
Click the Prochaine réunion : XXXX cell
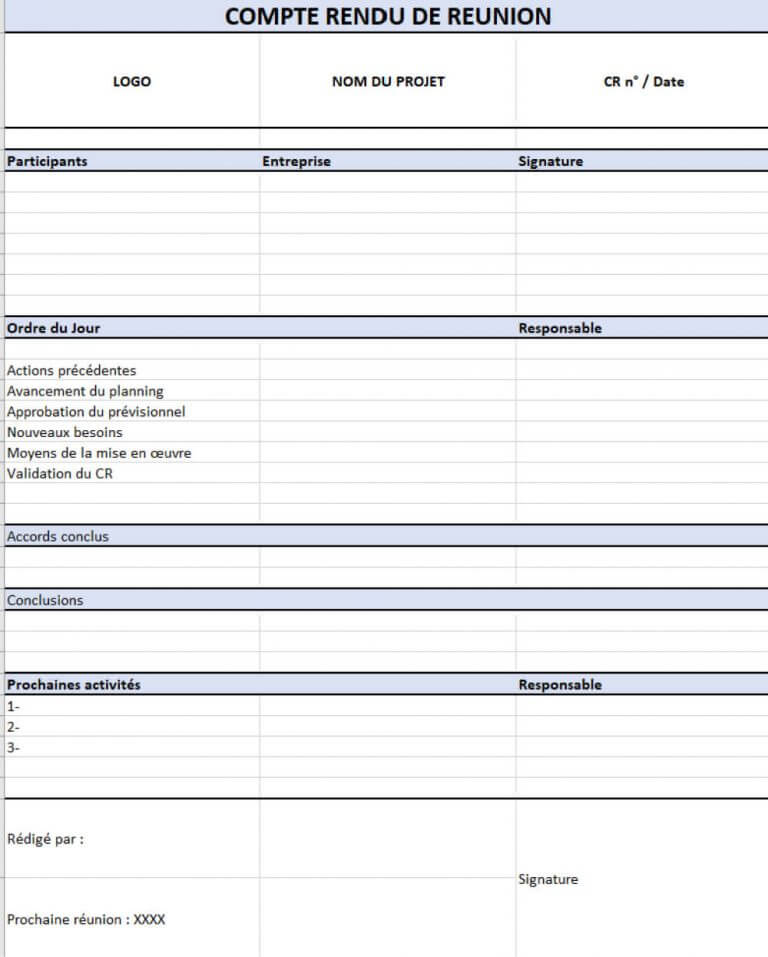pos(86,919)
